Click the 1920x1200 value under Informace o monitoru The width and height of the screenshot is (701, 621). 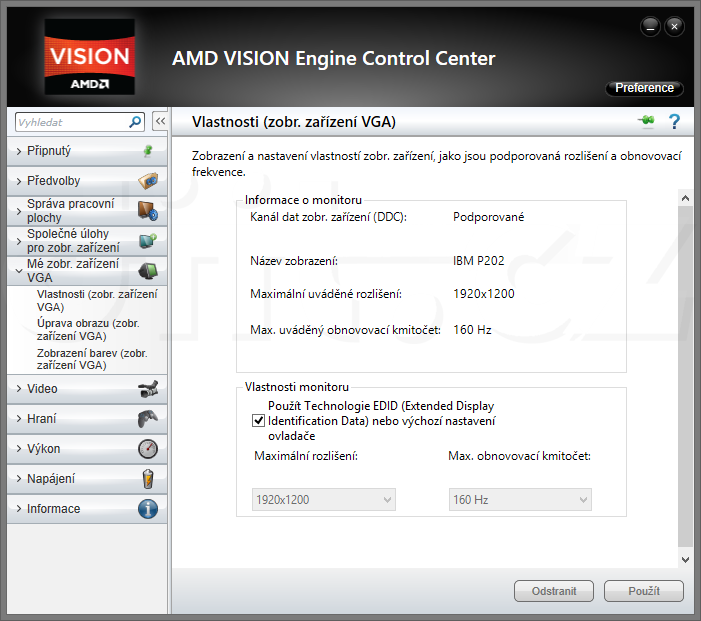click(x=484, y=294)
